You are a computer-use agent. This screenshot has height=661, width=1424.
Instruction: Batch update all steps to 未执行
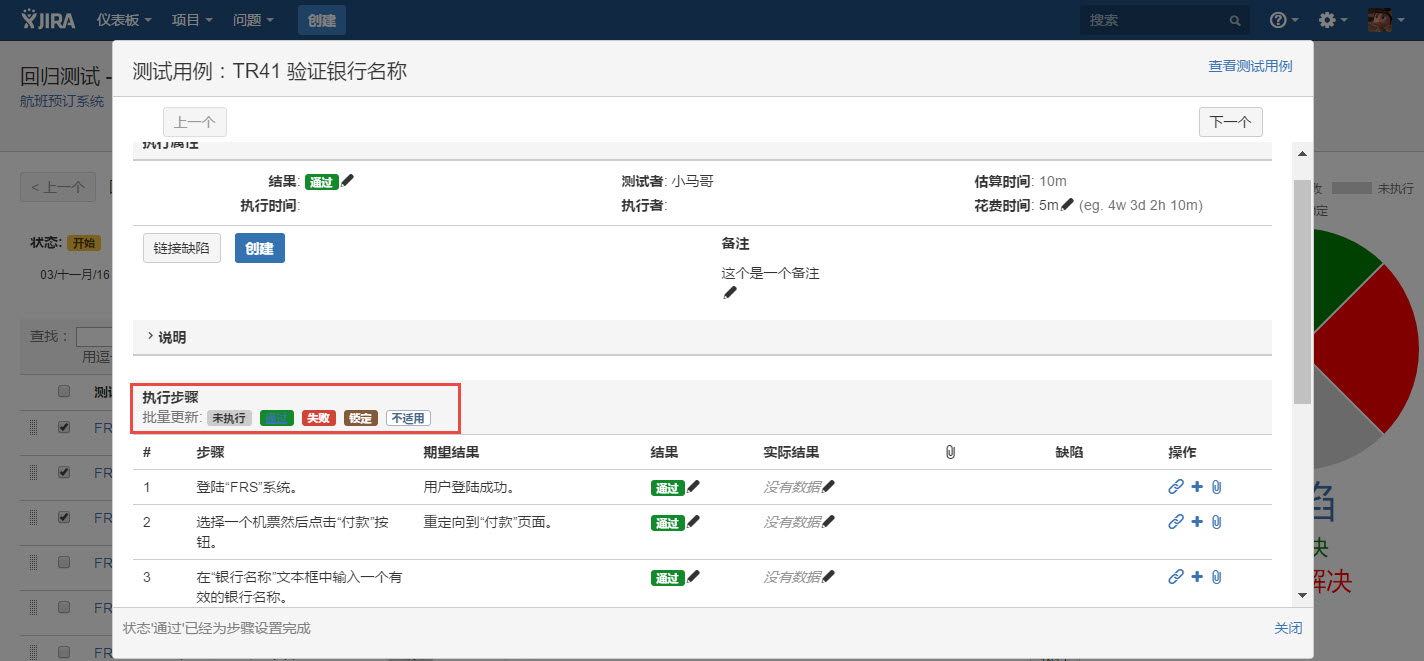(x=229, y=418)
